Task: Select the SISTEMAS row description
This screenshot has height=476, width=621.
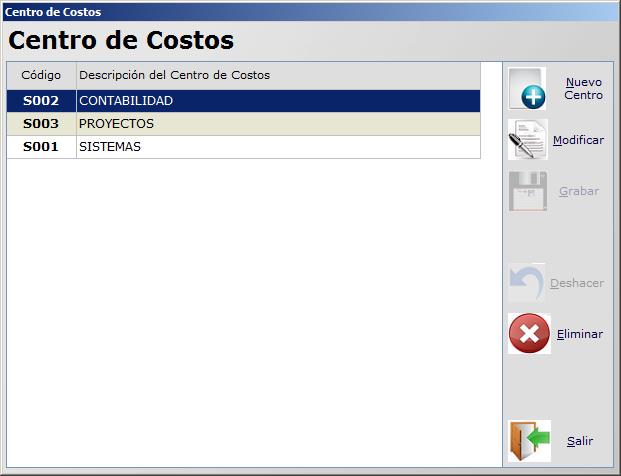Action: [x=278, y=147]
